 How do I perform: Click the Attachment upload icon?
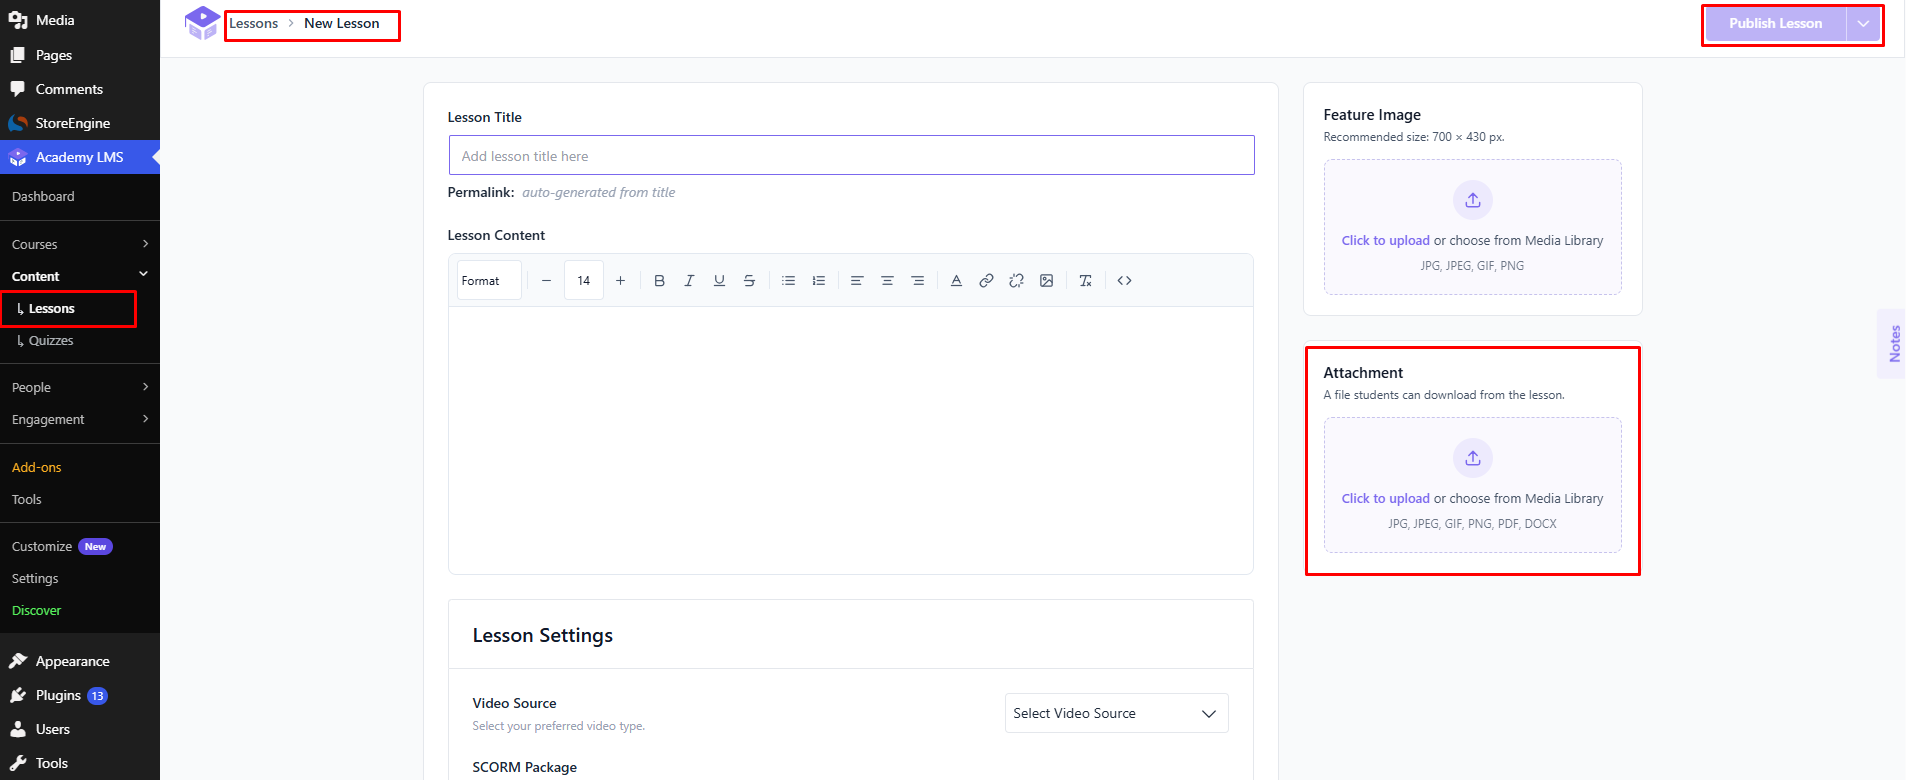point(1472,458)
